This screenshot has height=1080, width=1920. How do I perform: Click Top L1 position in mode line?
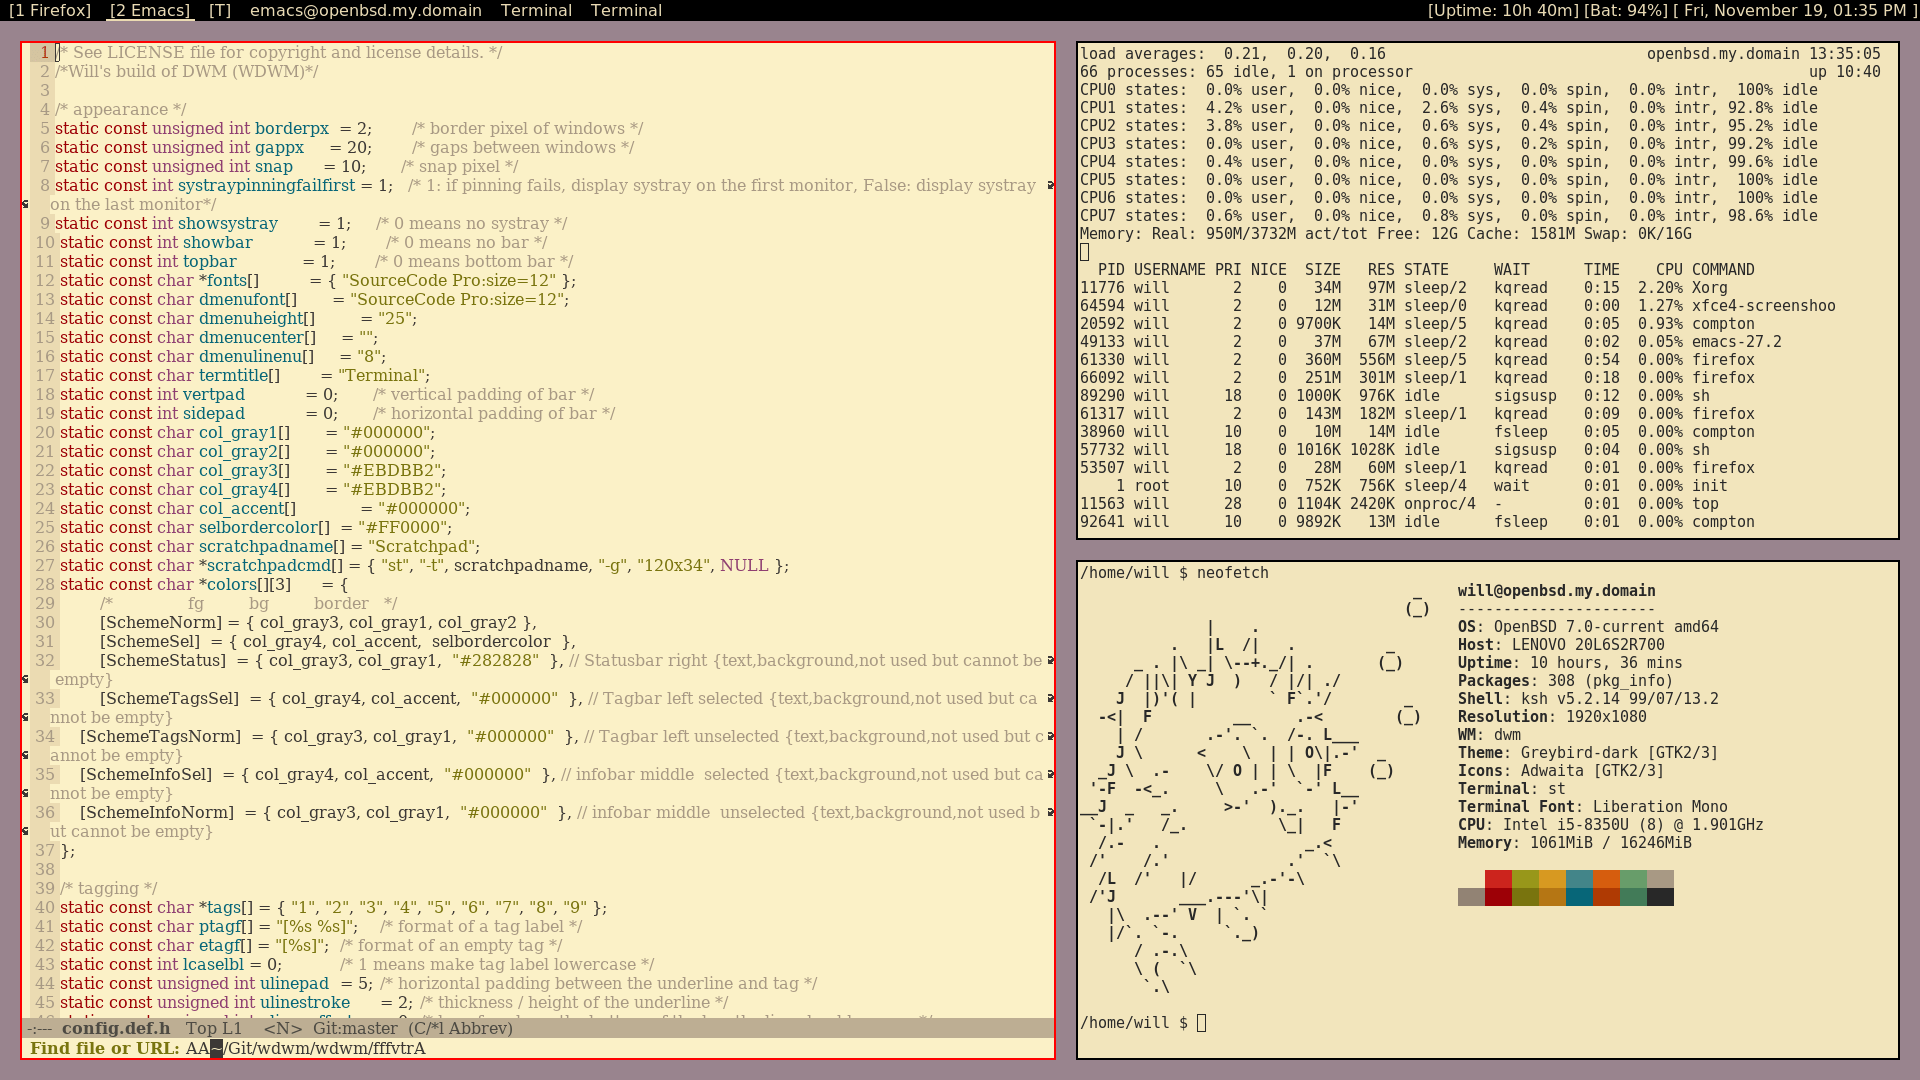pos(214,1028)
